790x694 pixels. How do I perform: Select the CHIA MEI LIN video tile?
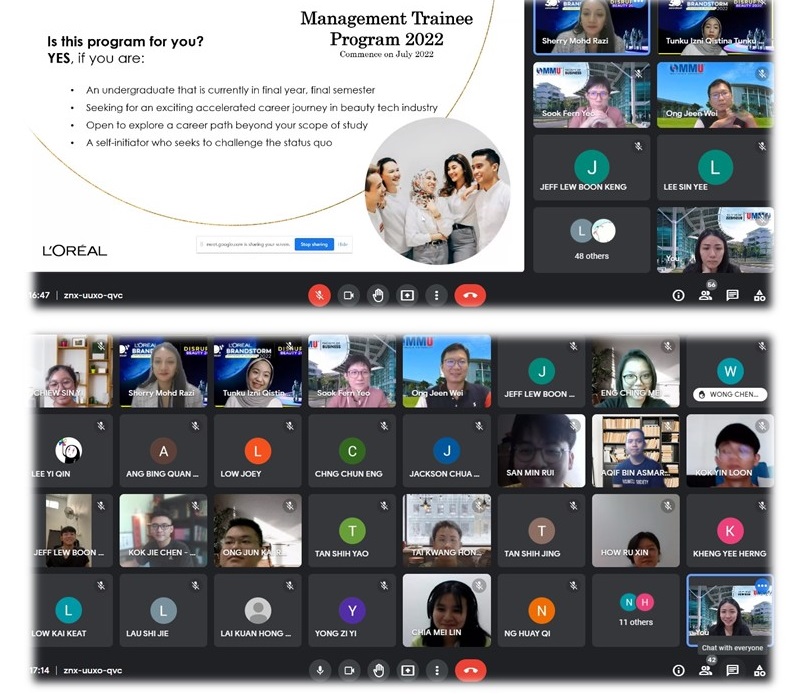click(447, 610)
